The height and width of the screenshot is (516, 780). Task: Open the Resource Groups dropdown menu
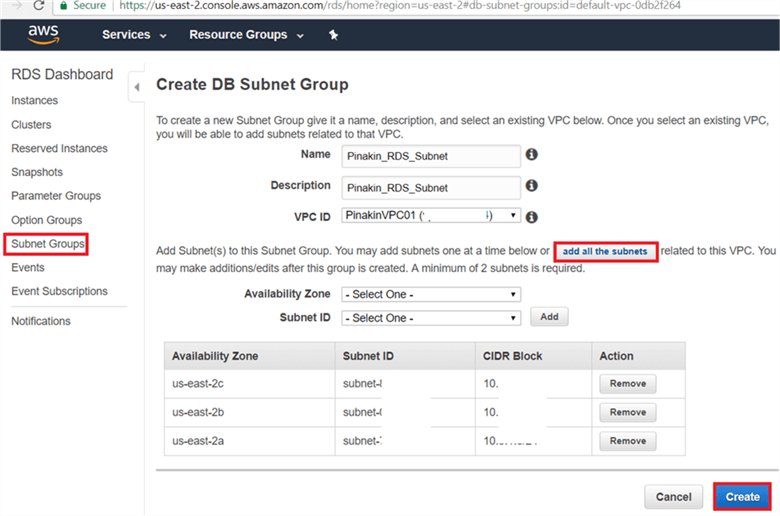coord(246,35)
